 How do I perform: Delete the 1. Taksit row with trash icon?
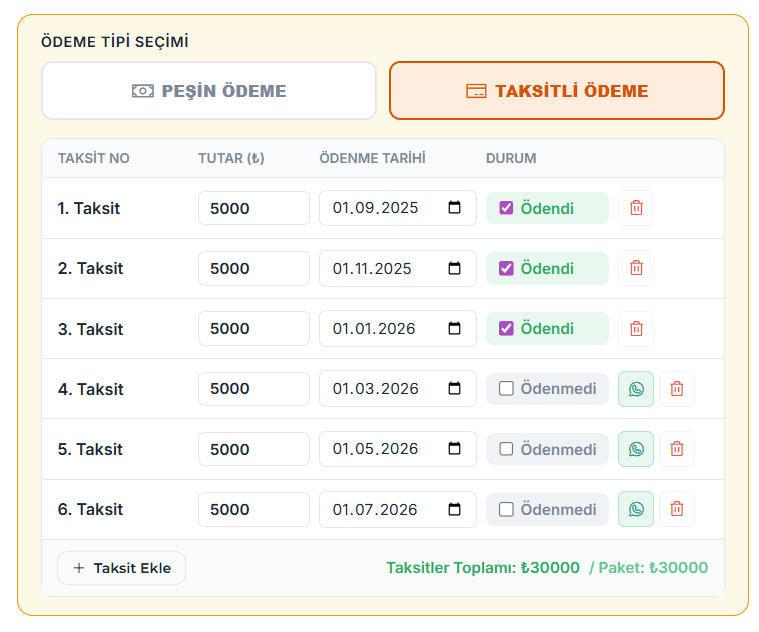636,208
